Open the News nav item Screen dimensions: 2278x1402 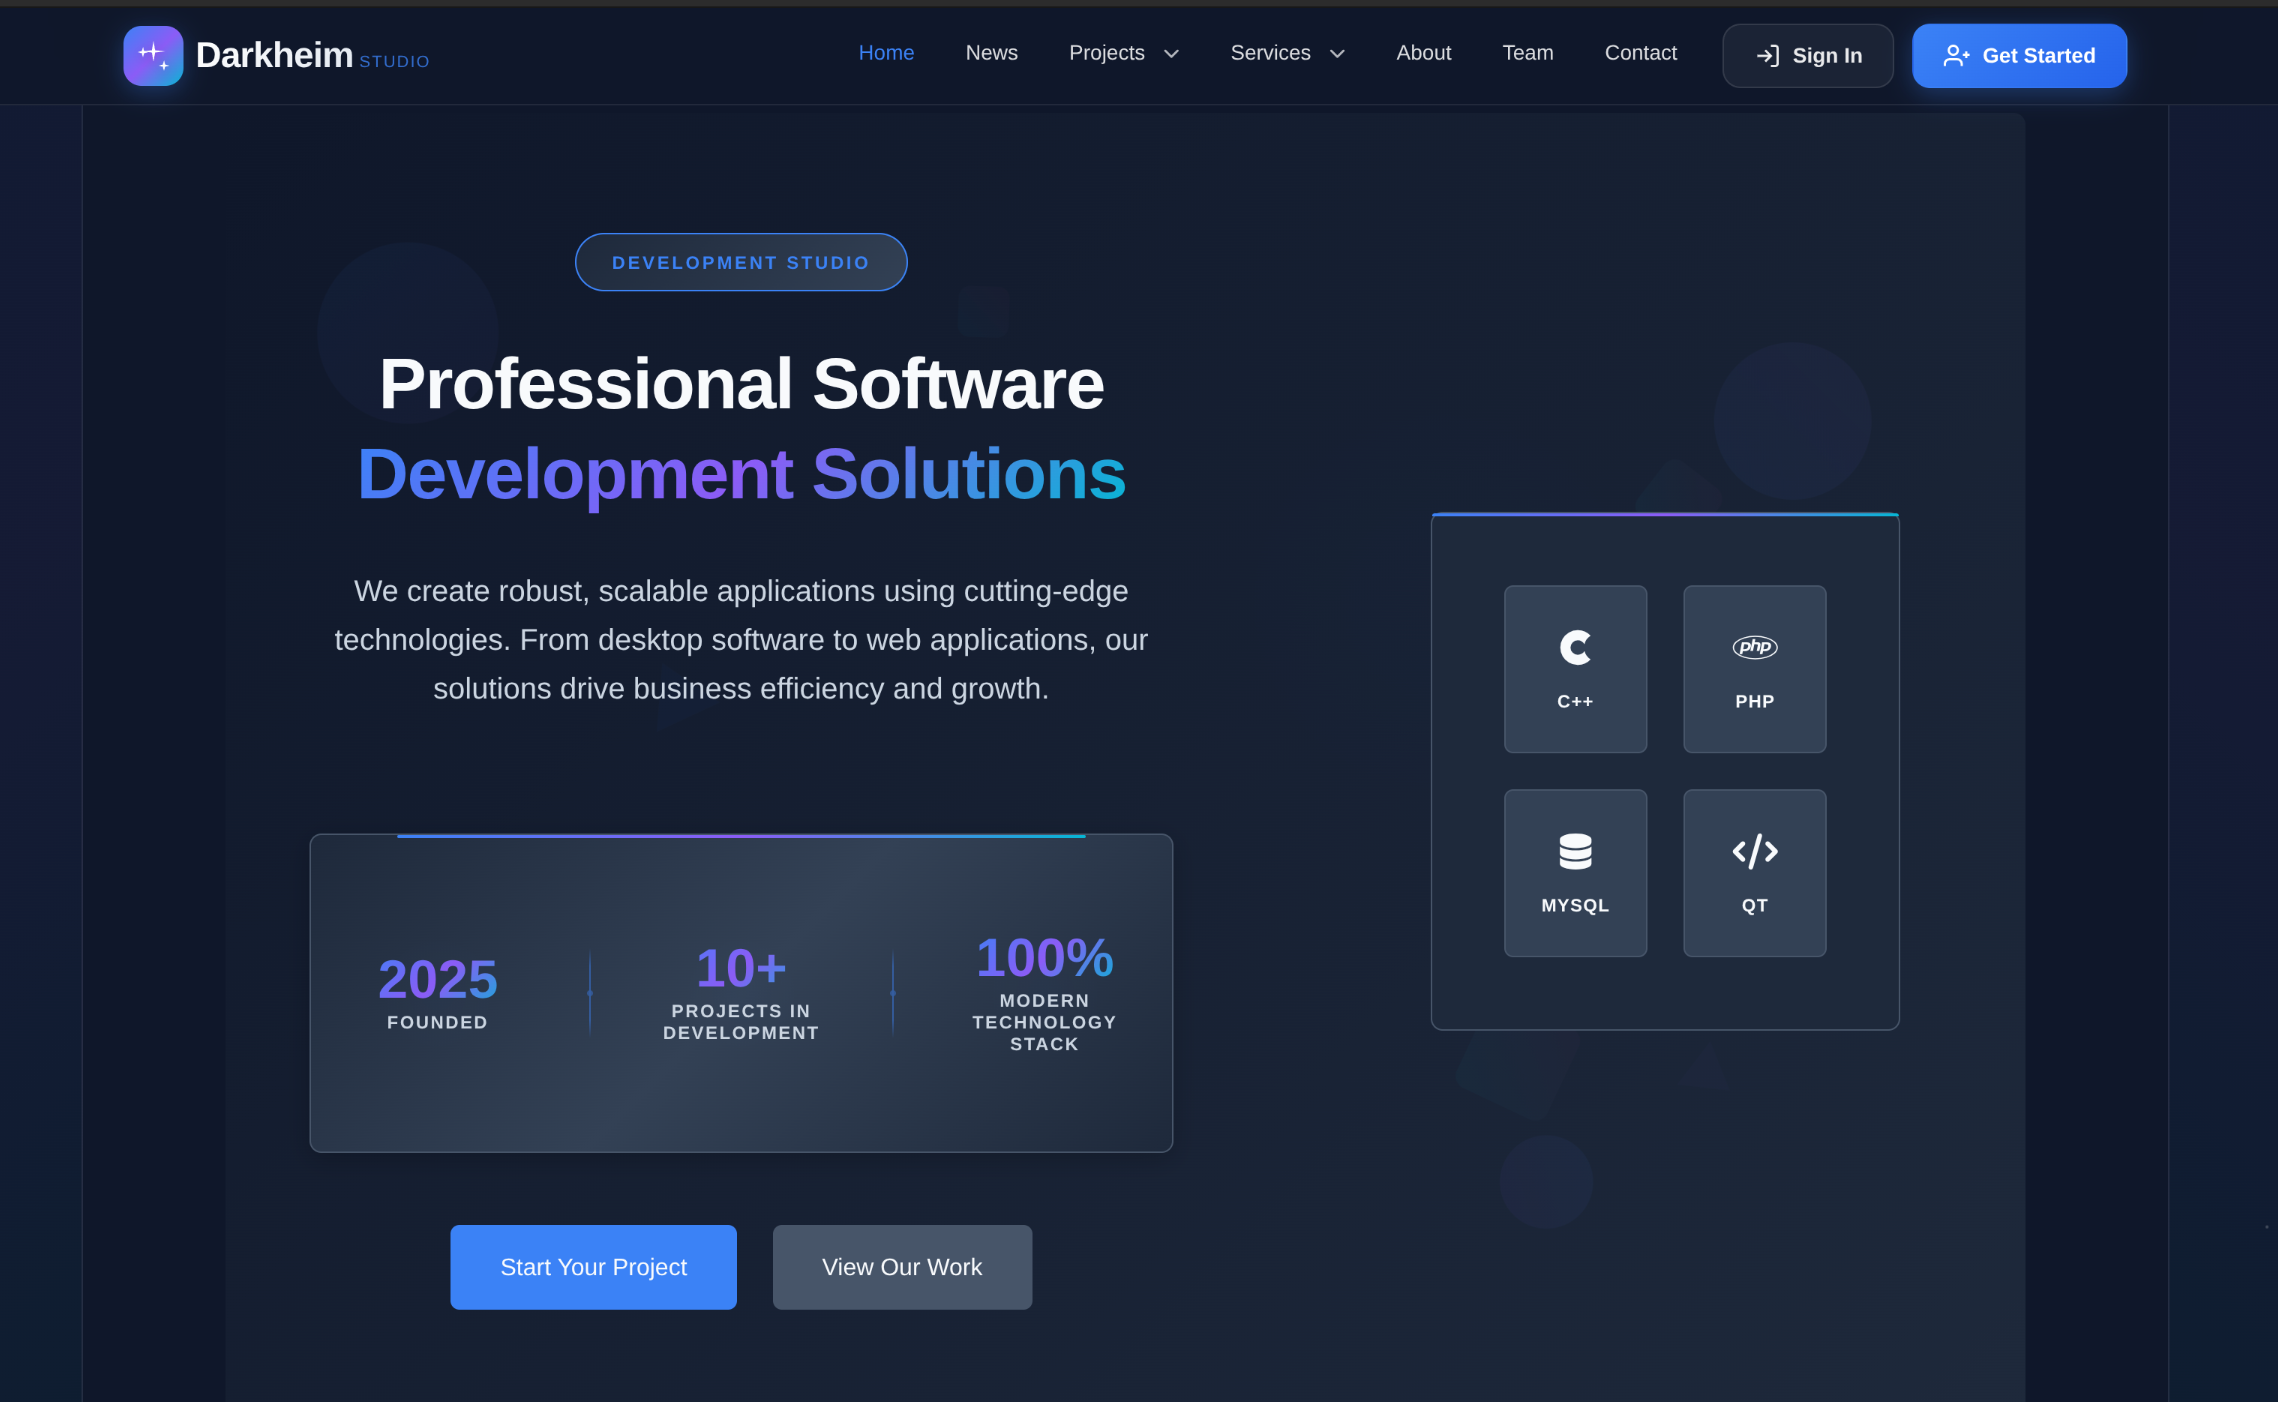[991, 53]
